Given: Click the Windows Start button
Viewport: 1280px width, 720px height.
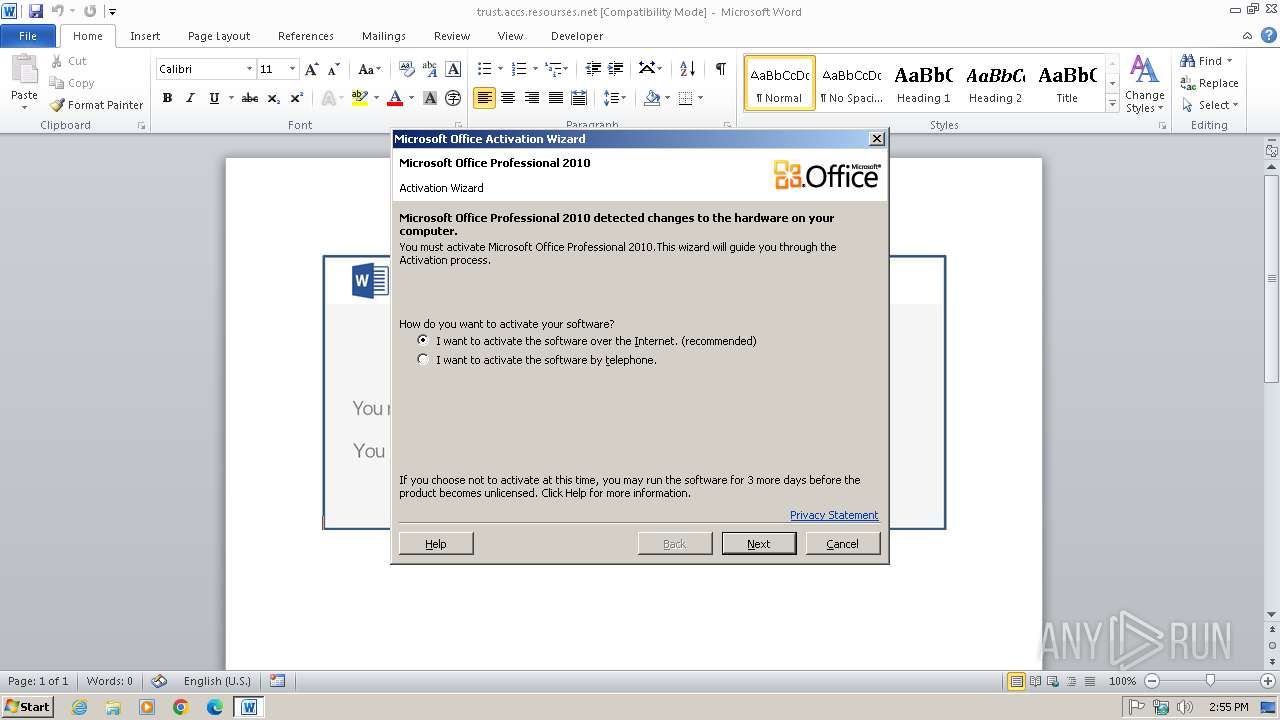Looking at the screenshot, I should [28, 707].
